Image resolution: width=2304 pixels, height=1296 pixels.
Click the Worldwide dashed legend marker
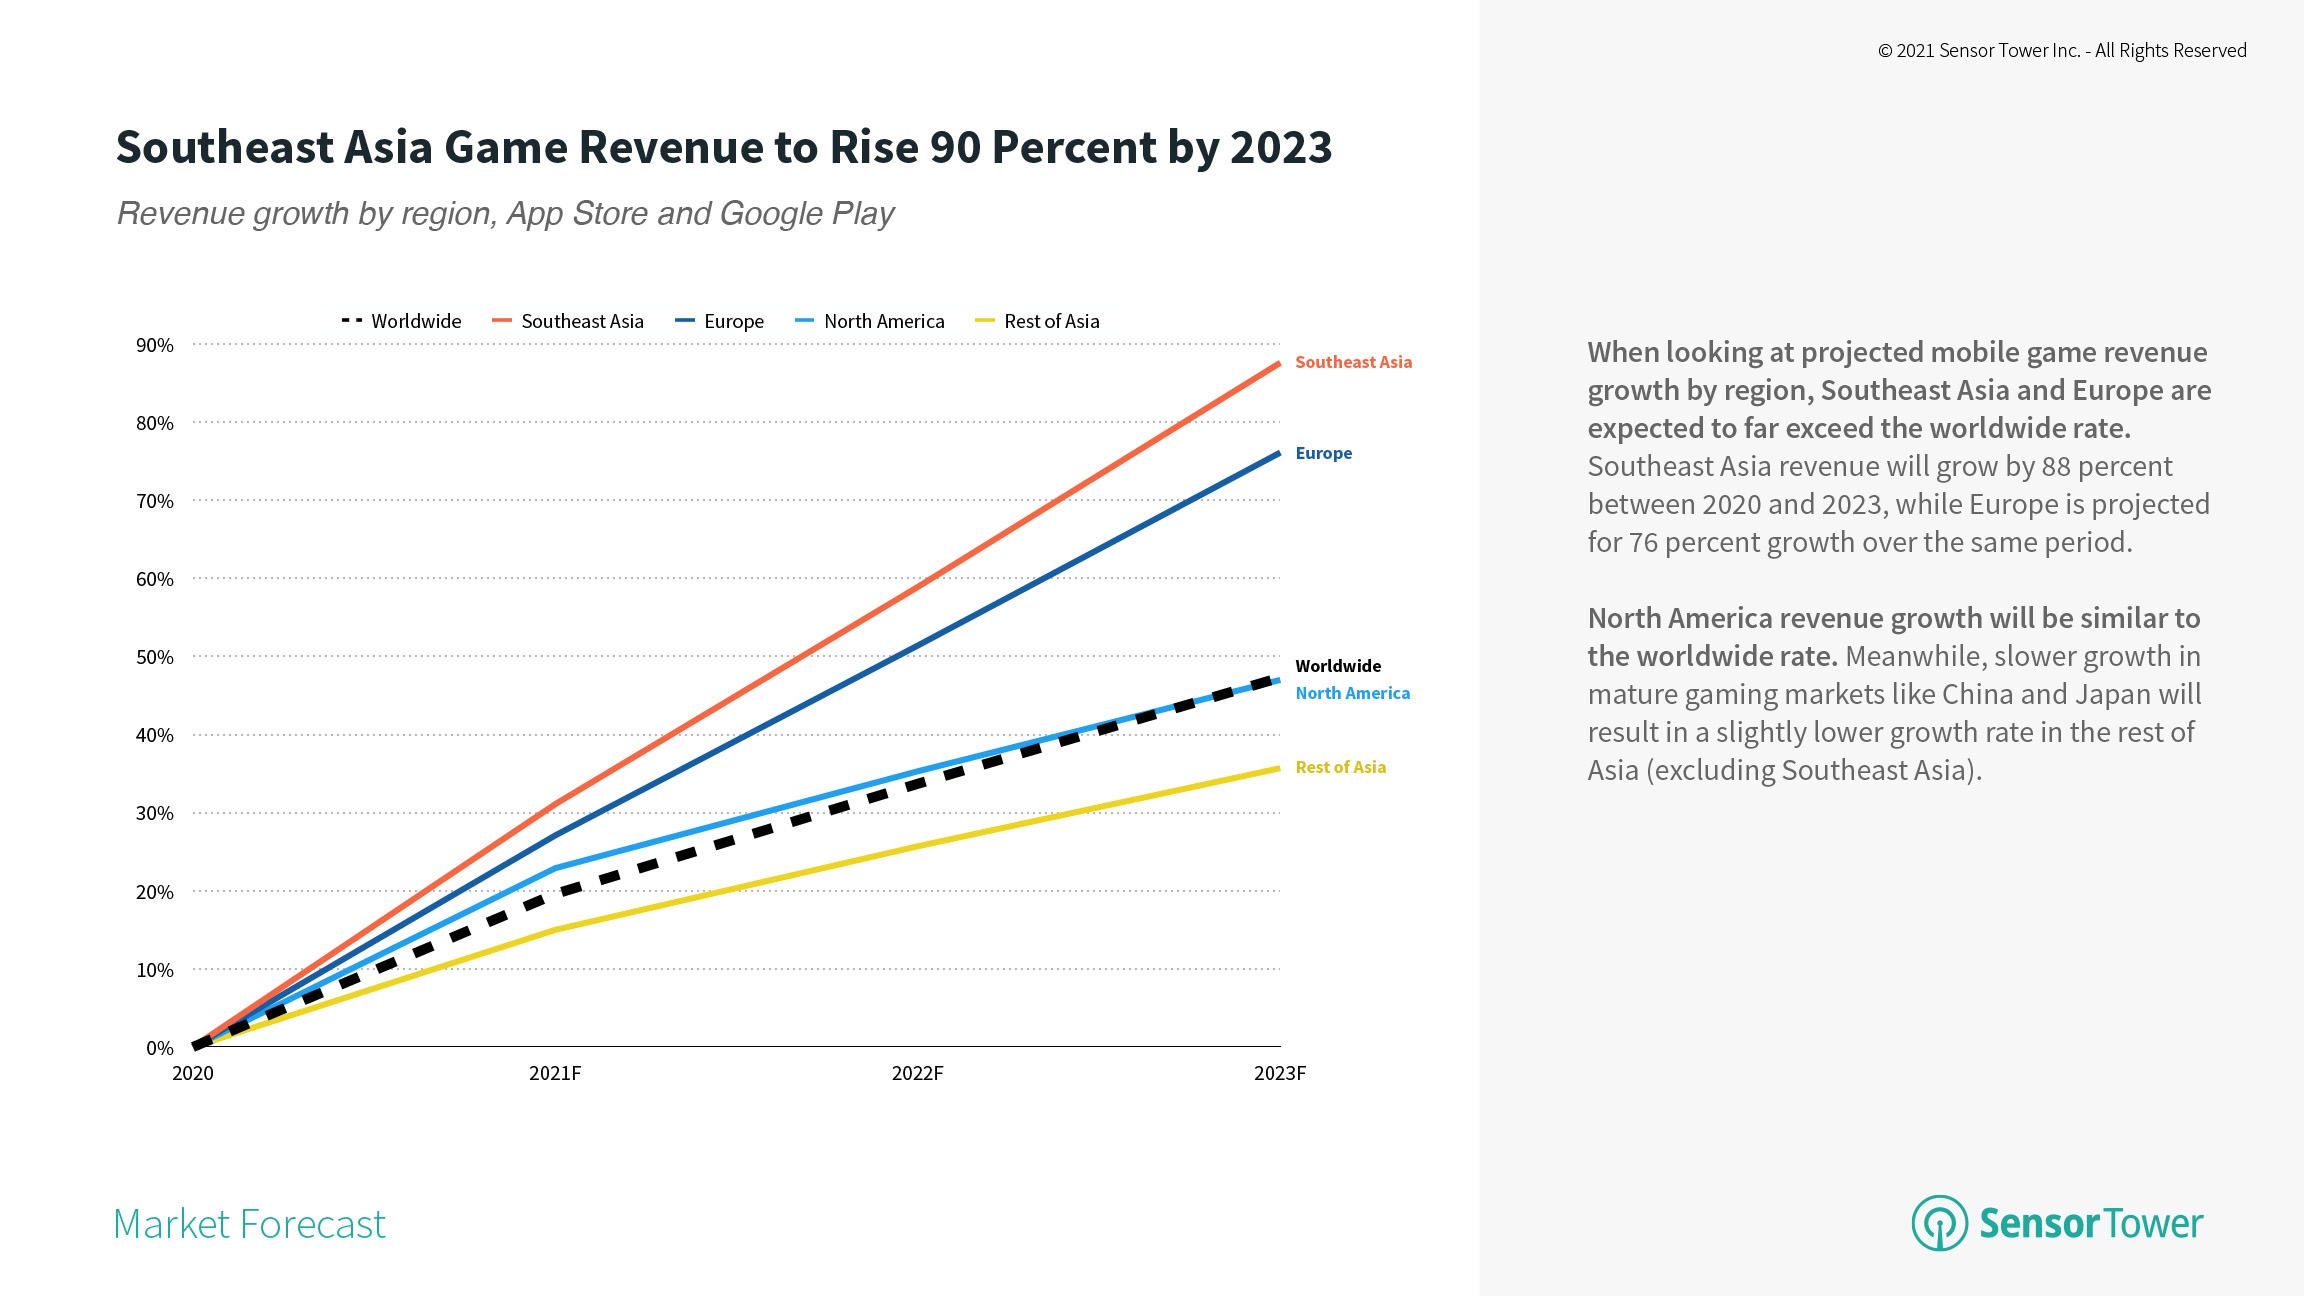pyautogui.click(x=351, y=321)
